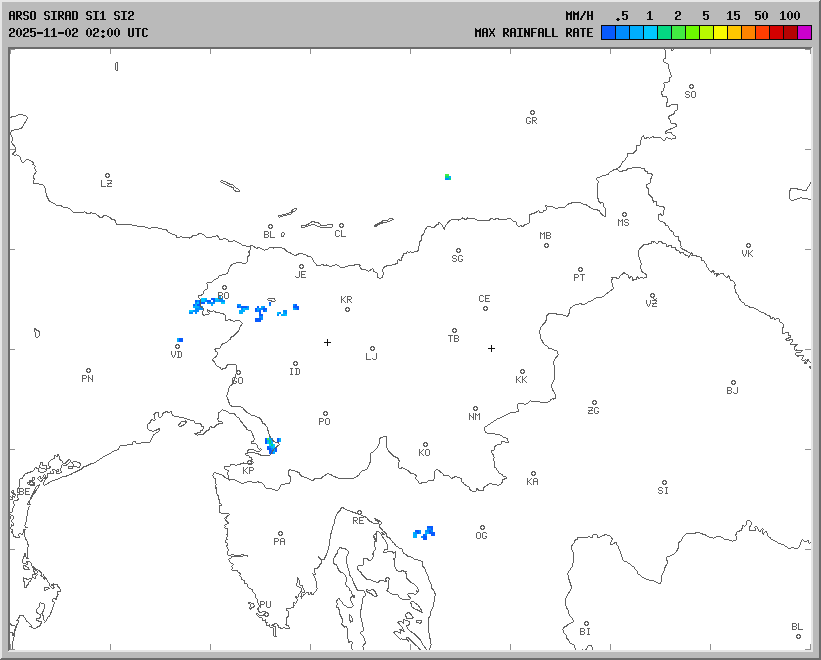
Task: Pick the leftmost dark blue legend swatch
Action: tap(607, 33)
